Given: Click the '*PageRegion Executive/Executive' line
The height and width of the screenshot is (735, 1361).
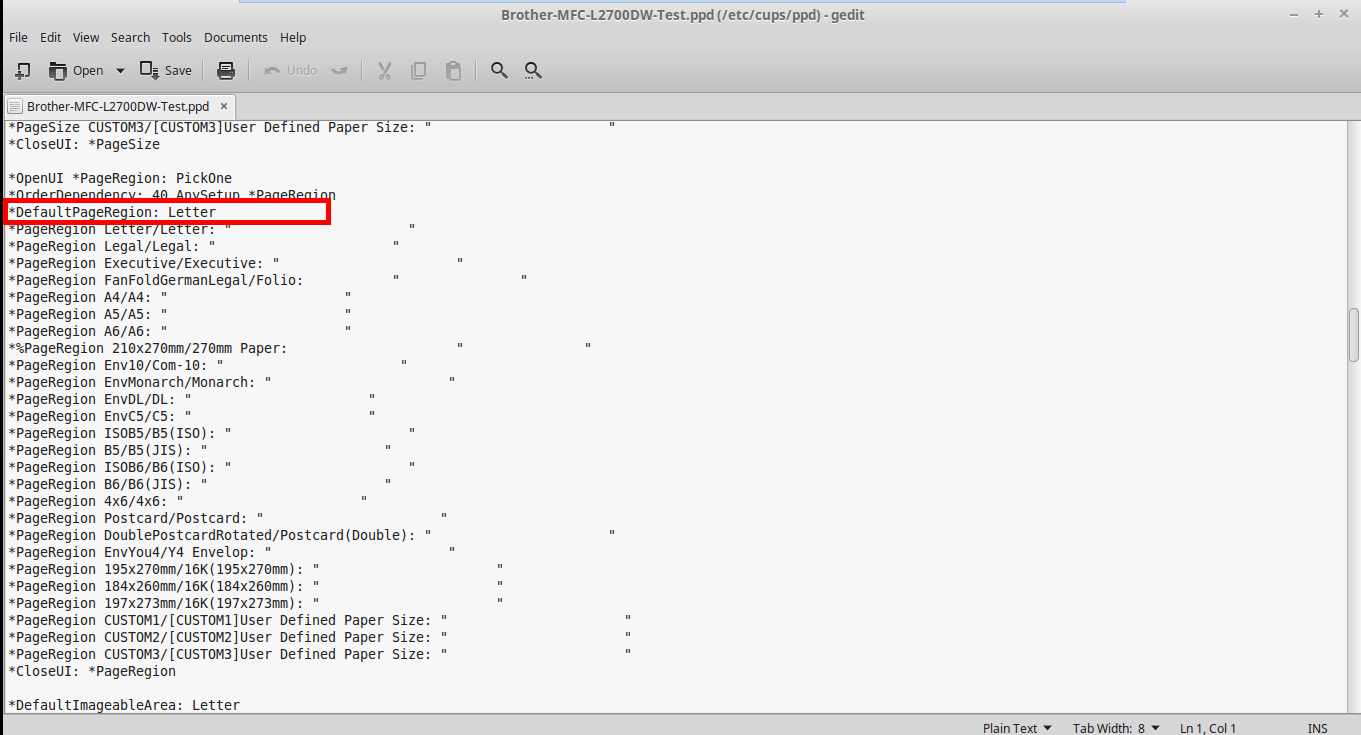Looking at the screenshot, I should point(236,263).
